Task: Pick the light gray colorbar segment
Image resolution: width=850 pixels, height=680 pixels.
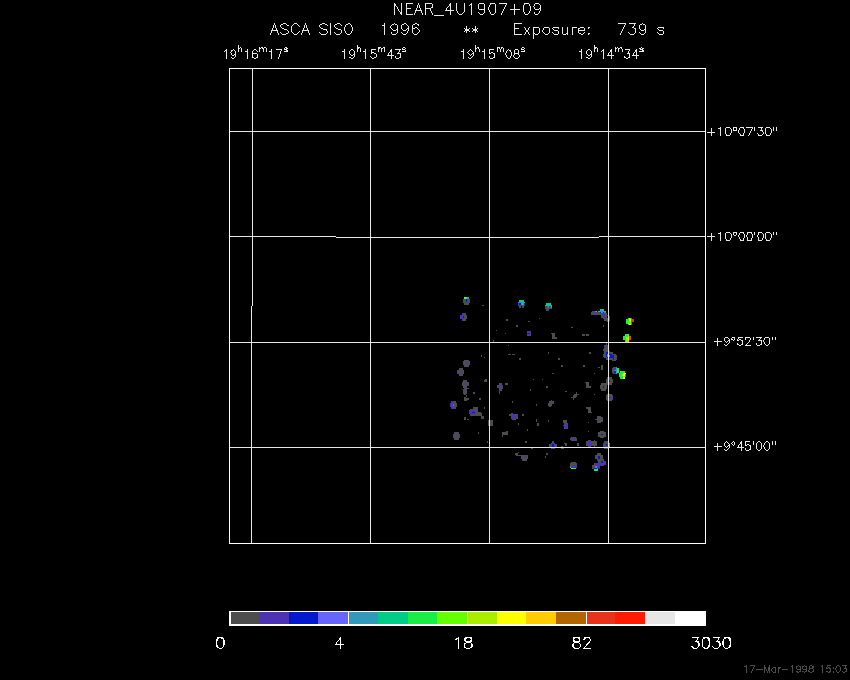Action: (660, 618)
